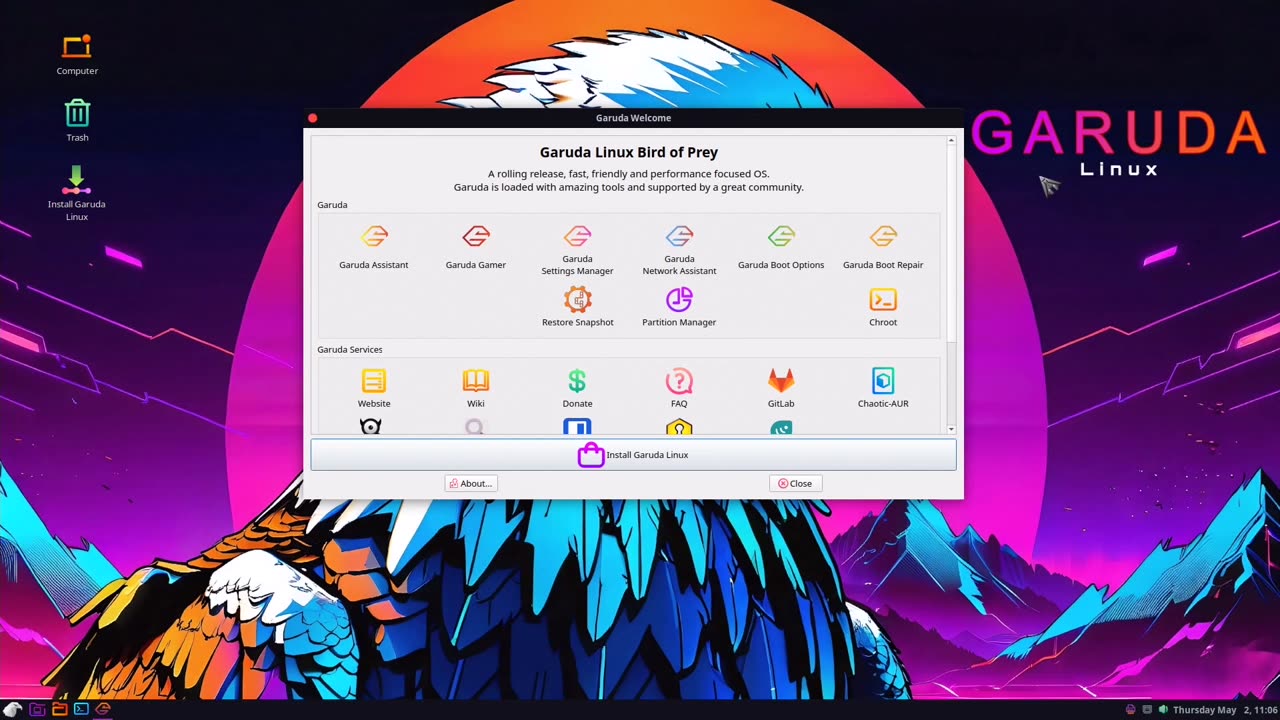The image size is (1280, 720).
Task: Open the orange file manager taskbar icon
Action: tap(59, 709)
